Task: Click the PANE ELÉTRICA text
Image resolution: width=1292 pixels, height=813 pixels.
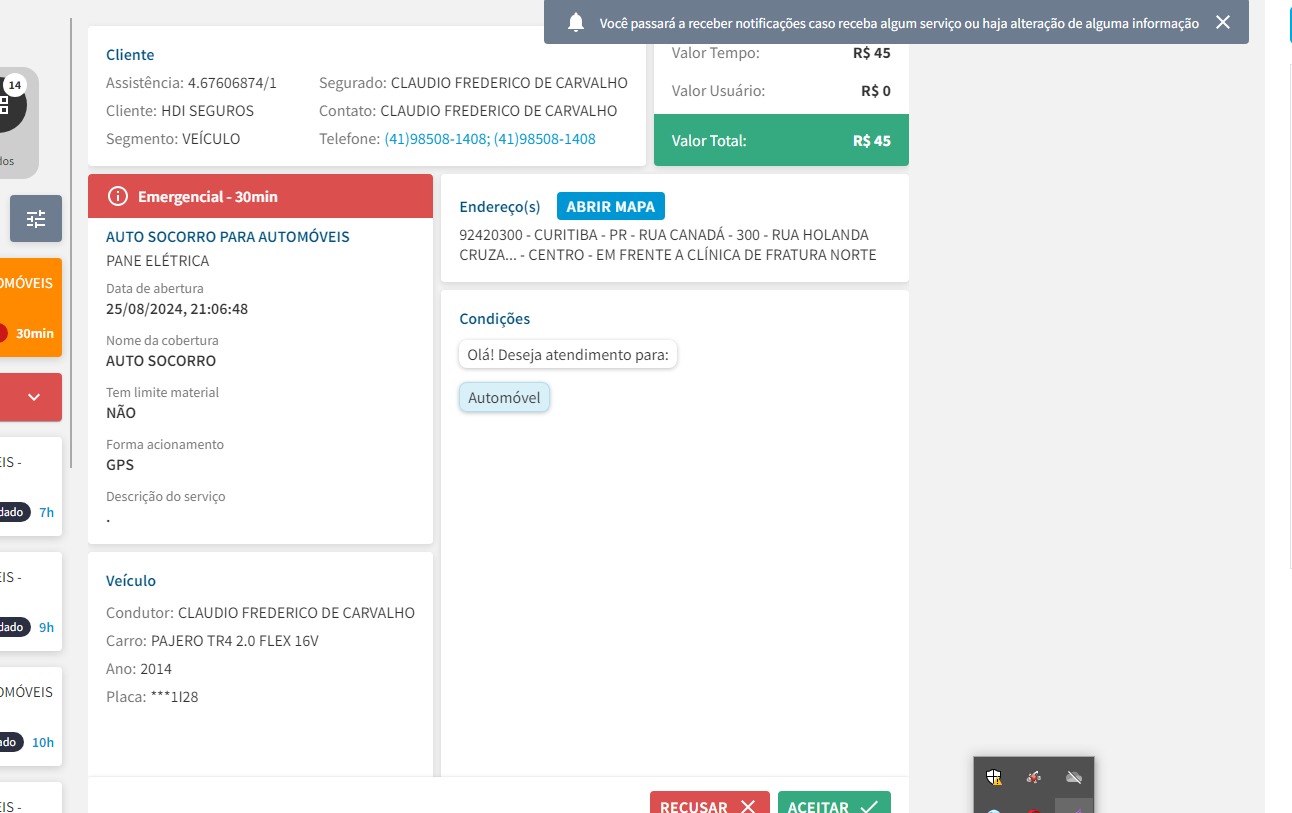Action: click(x=158, y=261)
